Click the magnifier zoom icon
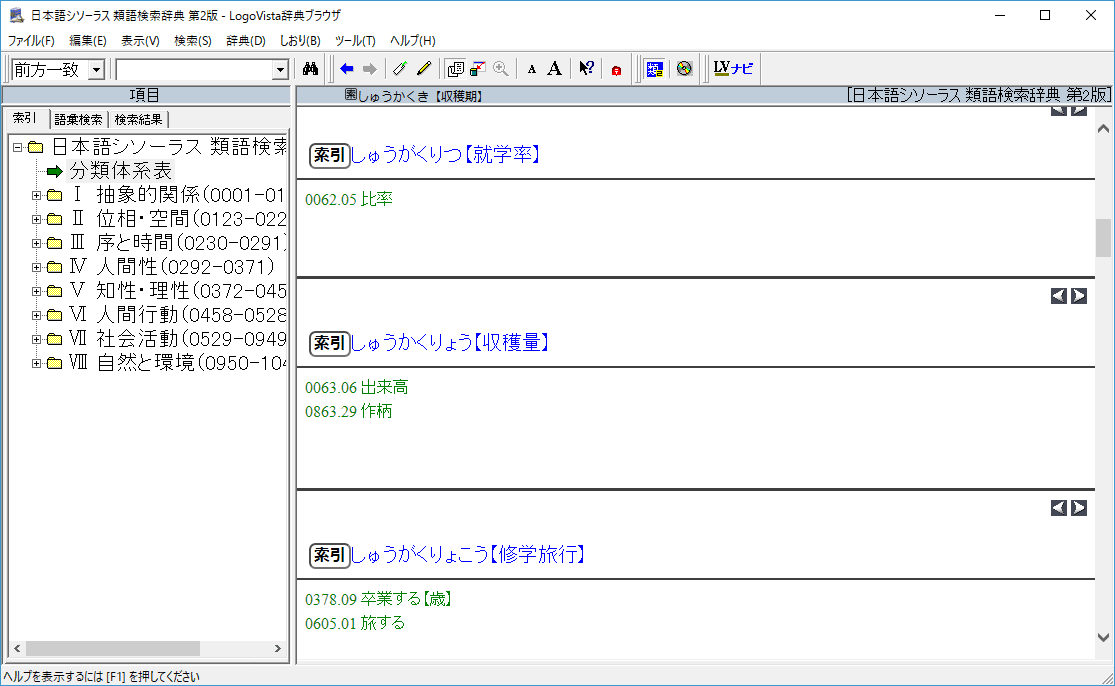Screen dimensions: 1115x686 click(x=501, y=69)
